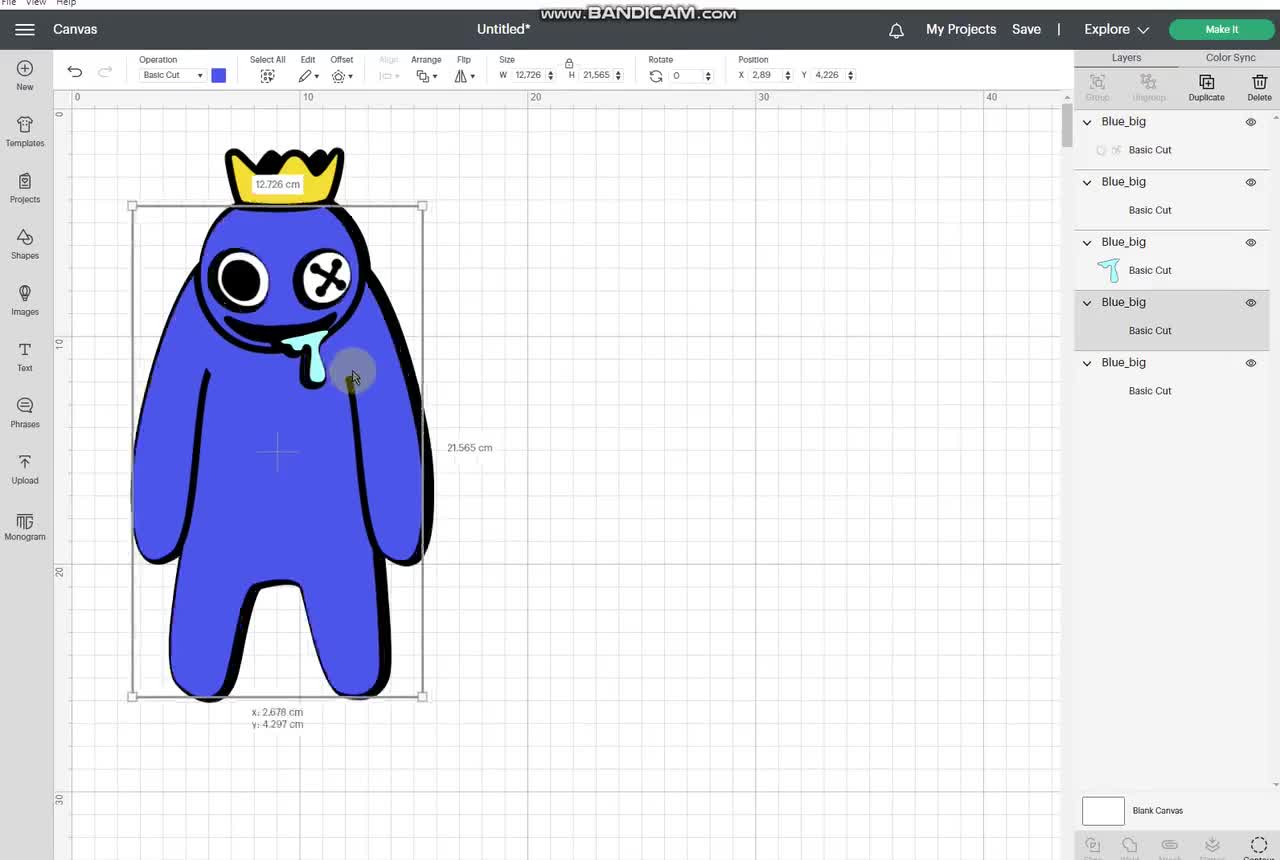Click the Rotate icon
The width and height of the screenshot is (1280, 860).
pos(656,76)
